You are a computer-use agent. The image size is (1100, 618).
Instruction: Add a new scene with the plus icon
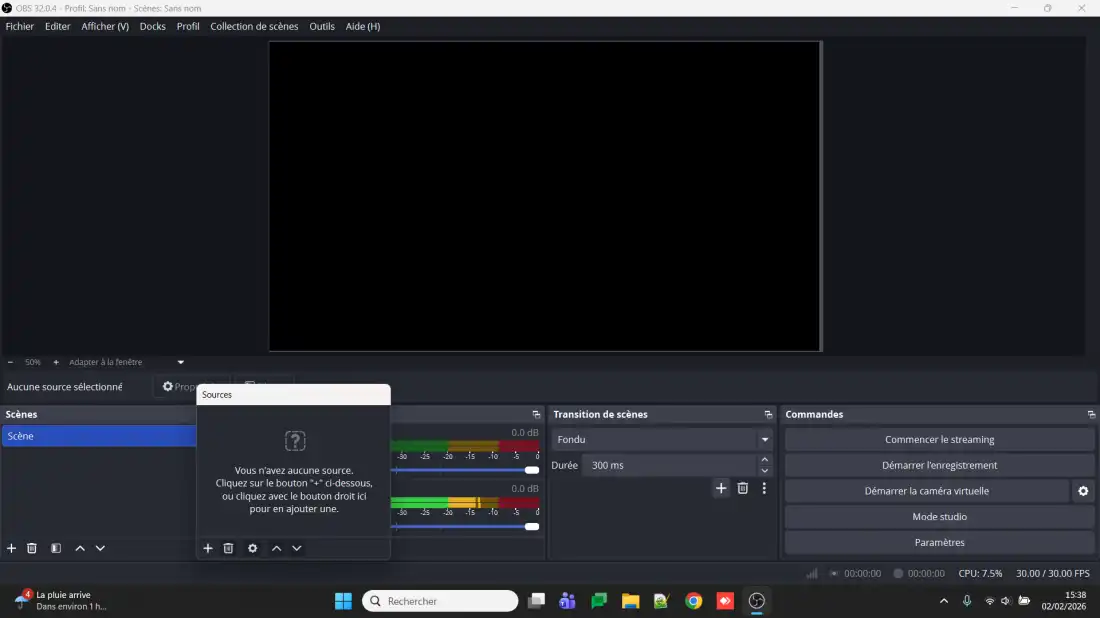point(12,548)
